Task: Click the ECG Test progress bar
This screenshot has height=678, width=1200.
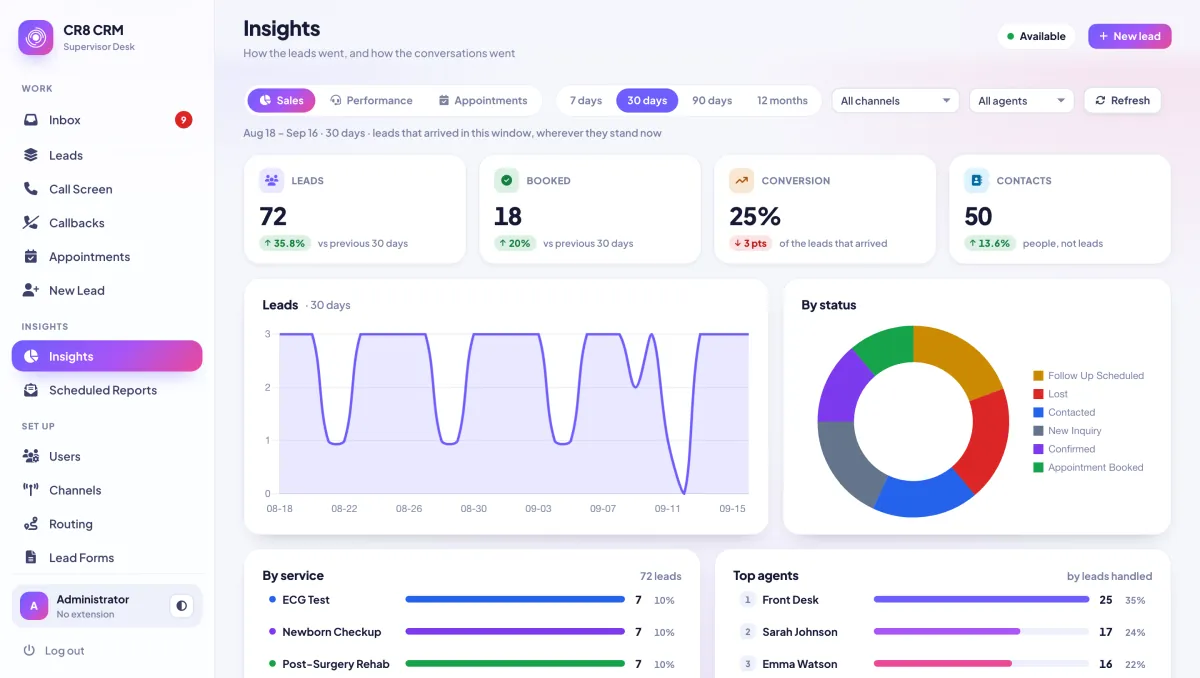Action: point(515,600)
